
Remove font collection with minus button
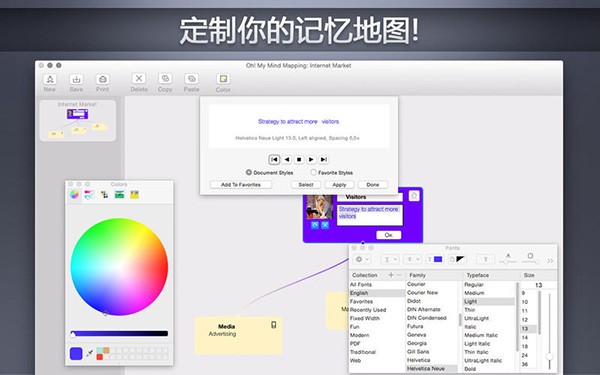399,275
